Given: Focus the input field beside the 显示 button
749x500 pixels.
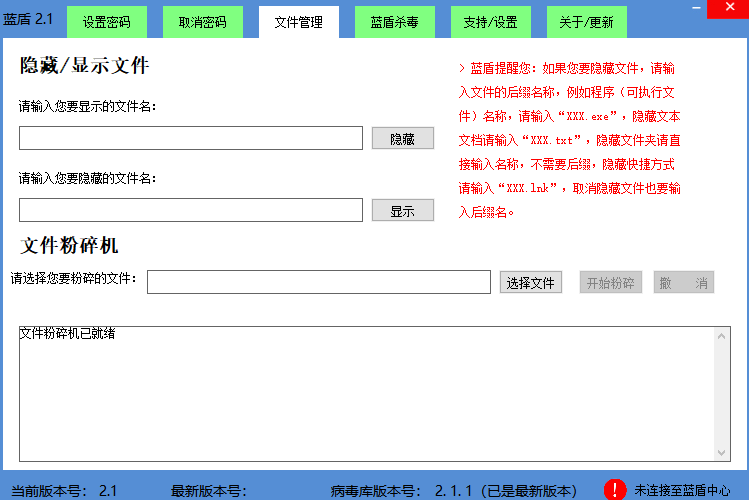Looking at the screenshot, I should pos(191,210).
